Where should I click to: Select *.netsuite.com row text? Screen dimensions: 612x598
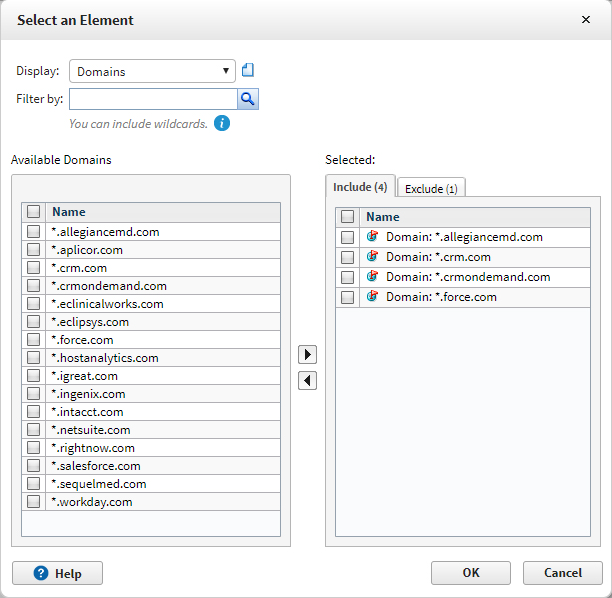[x=91, y=430]
